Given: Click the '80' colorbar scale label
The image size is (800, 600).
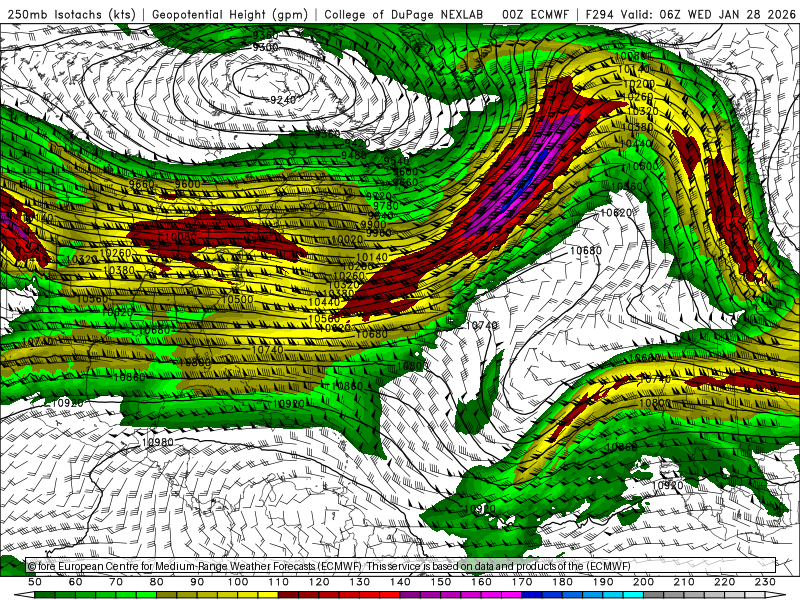Looking at the screenshot, I should (157, 582).
